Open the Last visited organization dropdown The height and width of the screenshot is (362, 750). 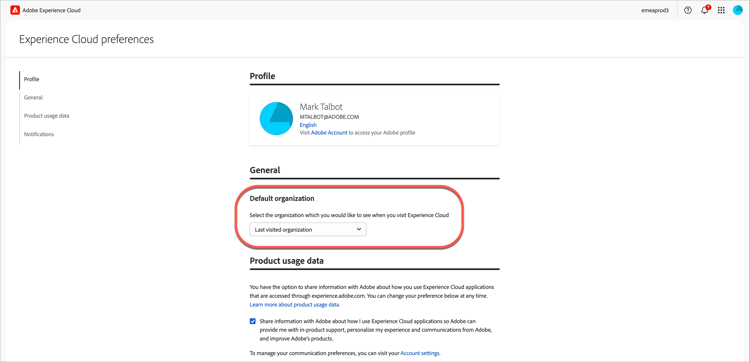(308, 230)
